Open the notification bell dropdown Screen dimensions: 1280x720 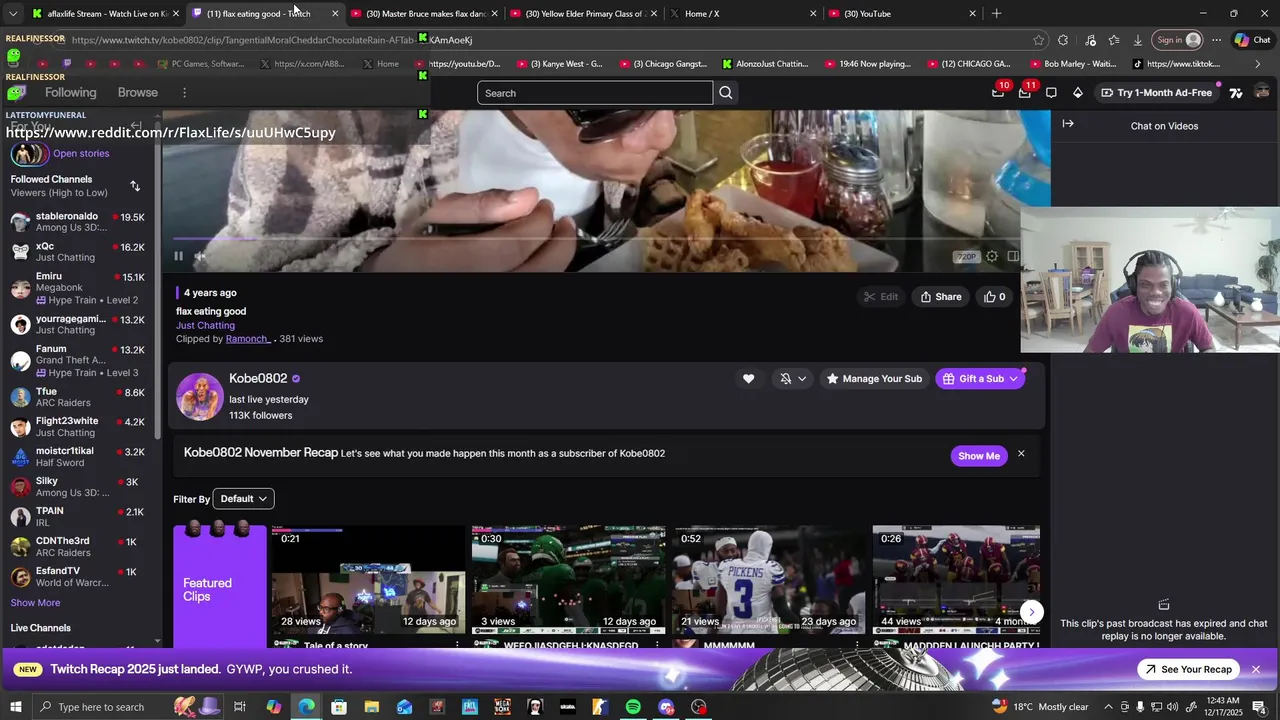(x=793, y=379)
